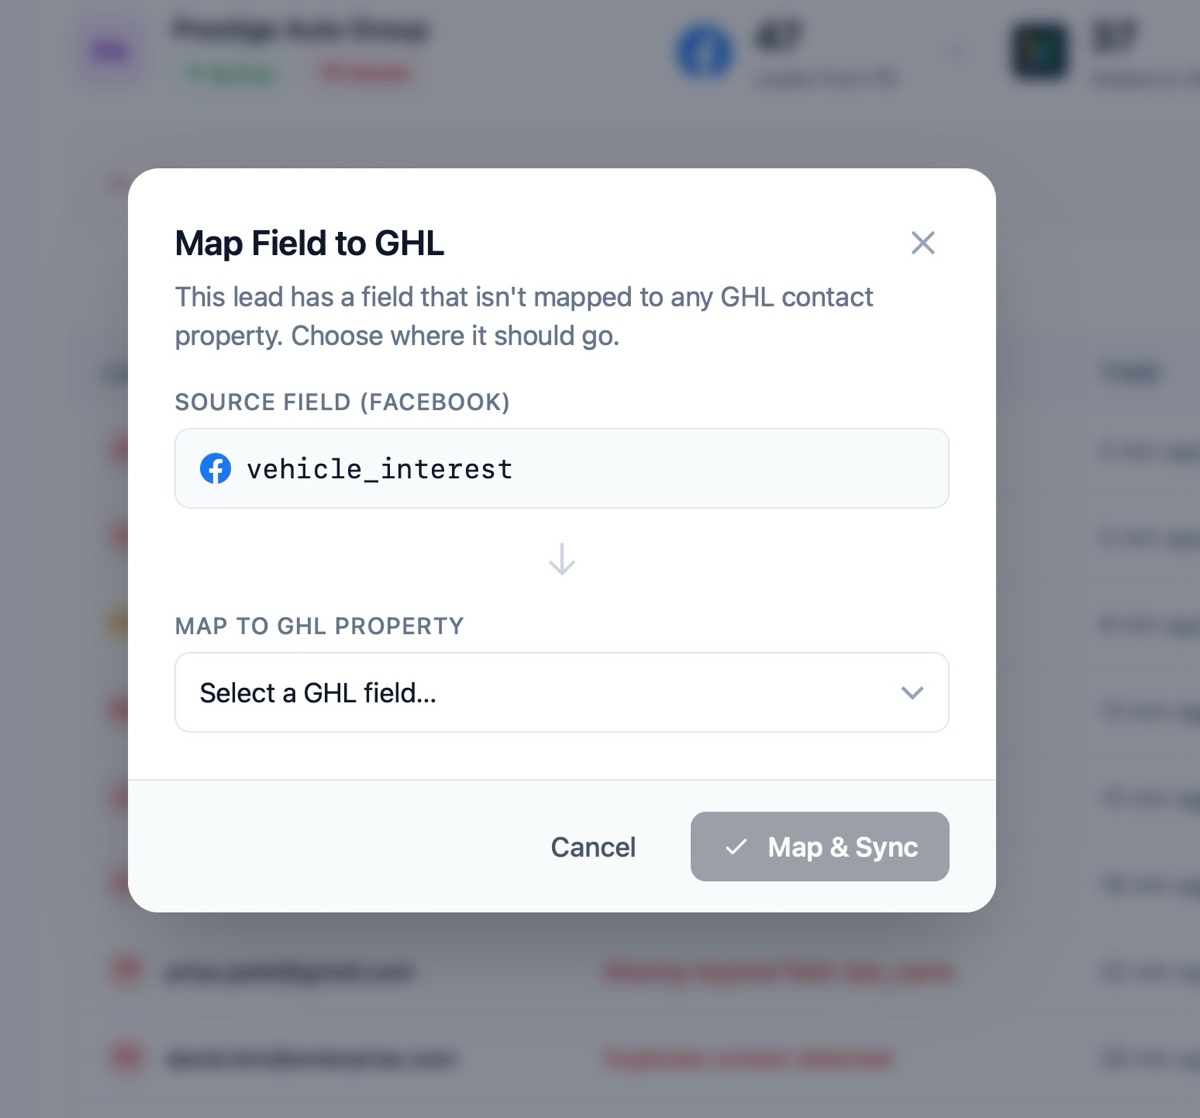Click the Facebook logo in the top header

point(705,52)
